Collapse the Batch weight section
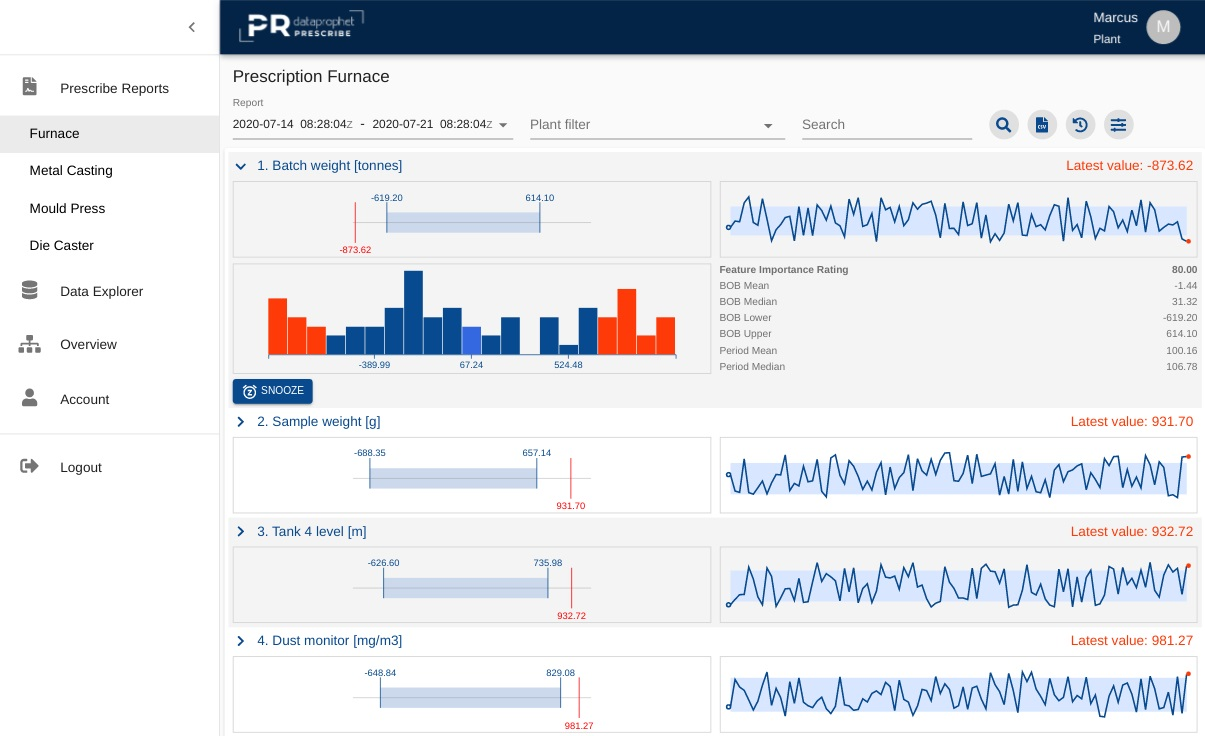The width and height of the screenshot is (1205, 736). tap(240, 166)
